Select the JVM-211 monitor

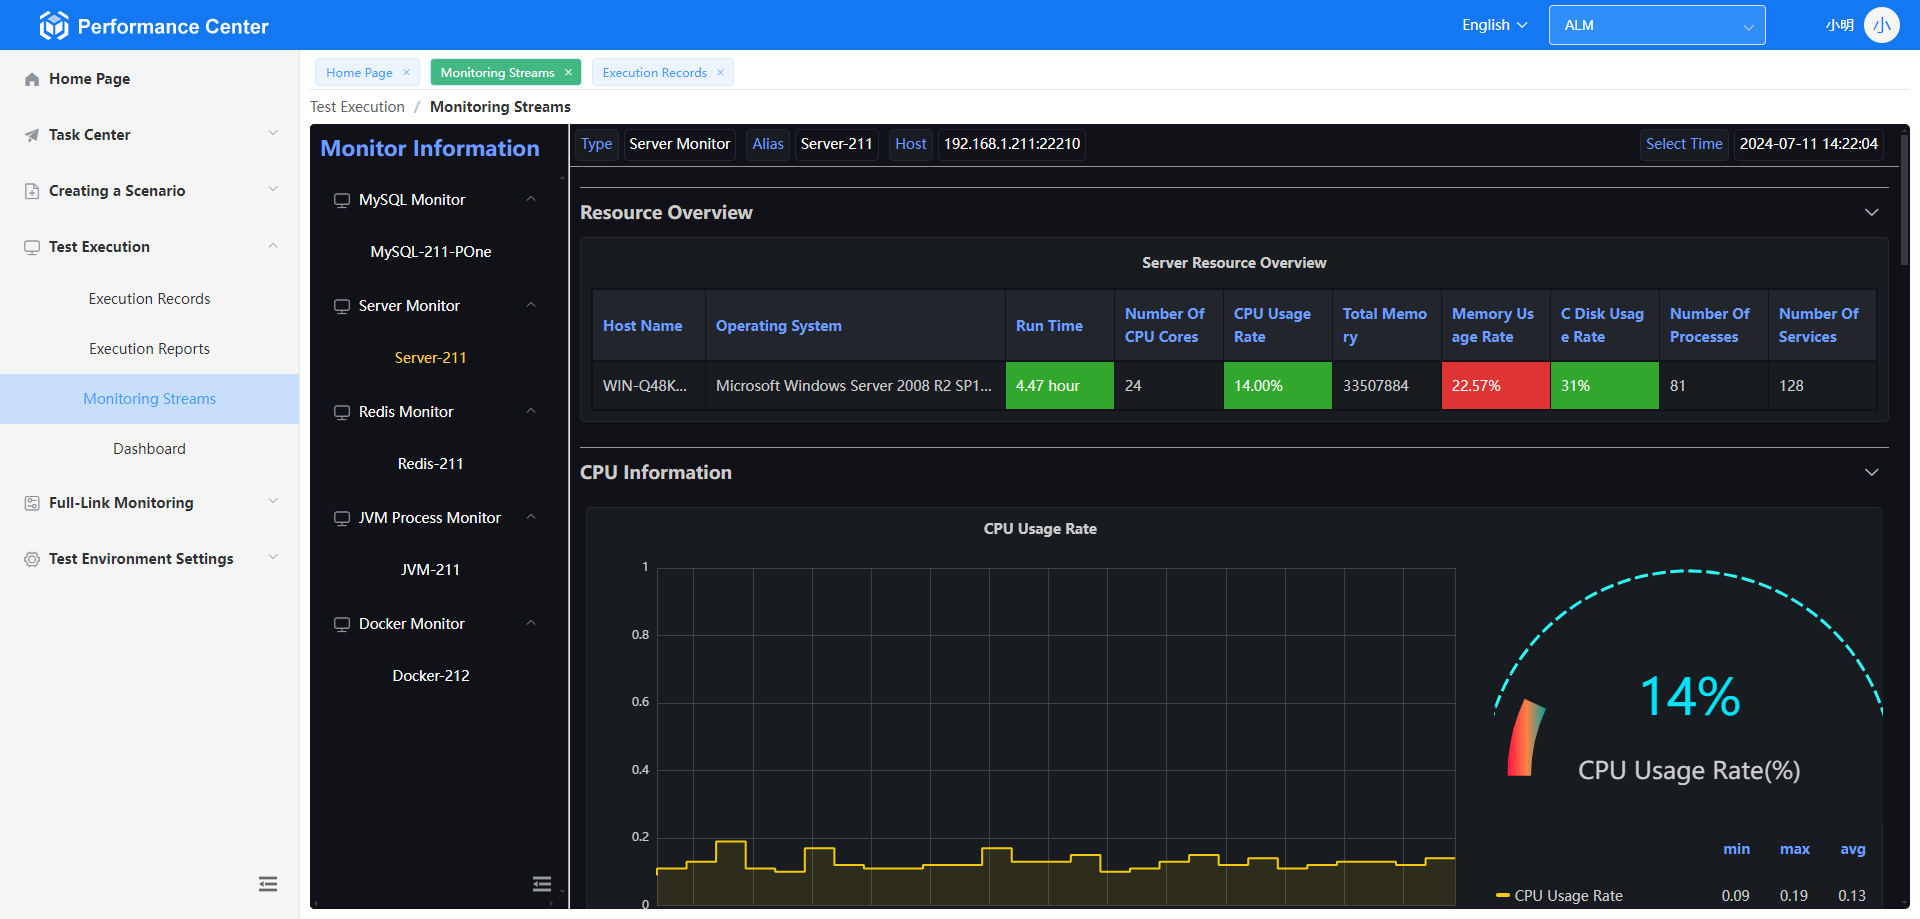[431, 570]
